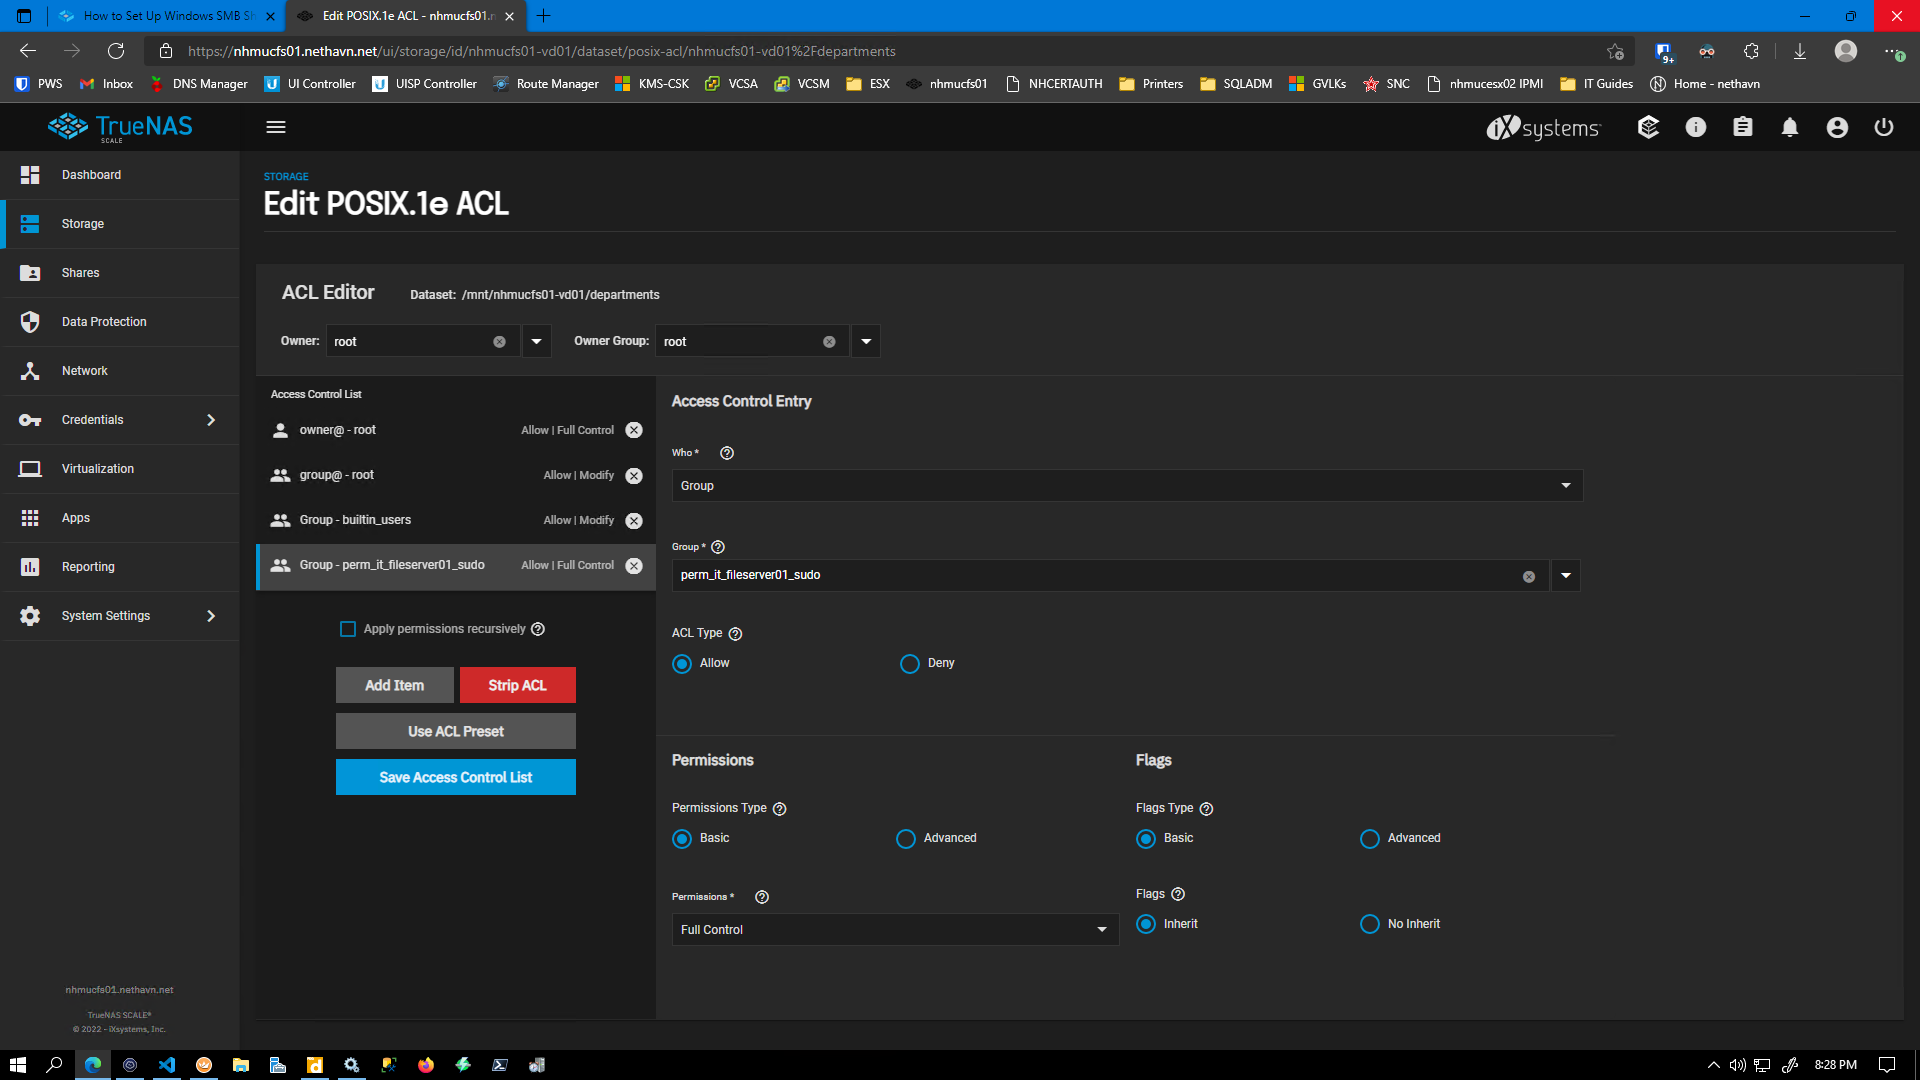Switch to How to Set Up Windows SMB tab
The width and height of the screenshot is (1920, 1080).
point(166,16)
